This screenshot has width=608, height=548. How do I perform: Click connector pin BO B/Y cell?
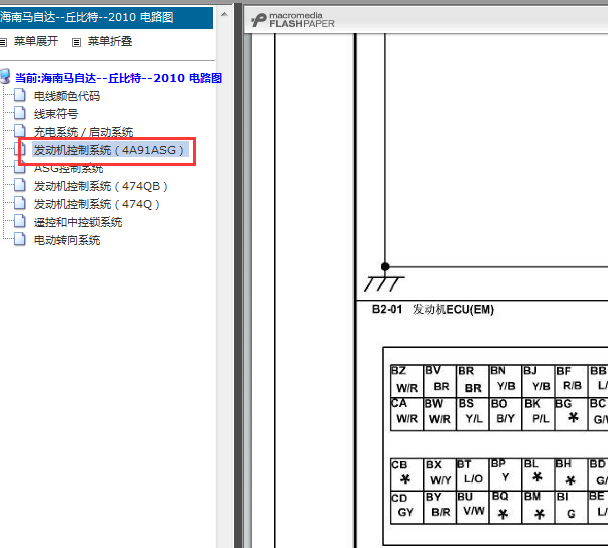pyautogui.click(x=506, y=414)
